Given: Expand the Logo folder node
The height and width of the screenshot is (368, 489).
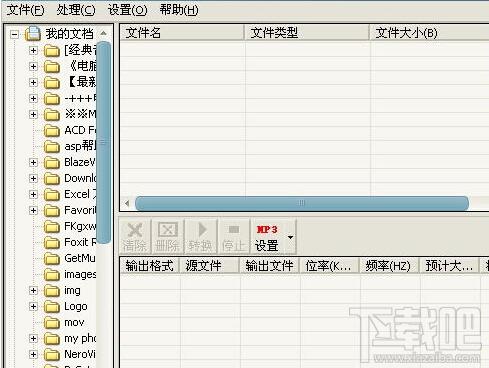Looking at the screenshot, I should coord(33,306).
